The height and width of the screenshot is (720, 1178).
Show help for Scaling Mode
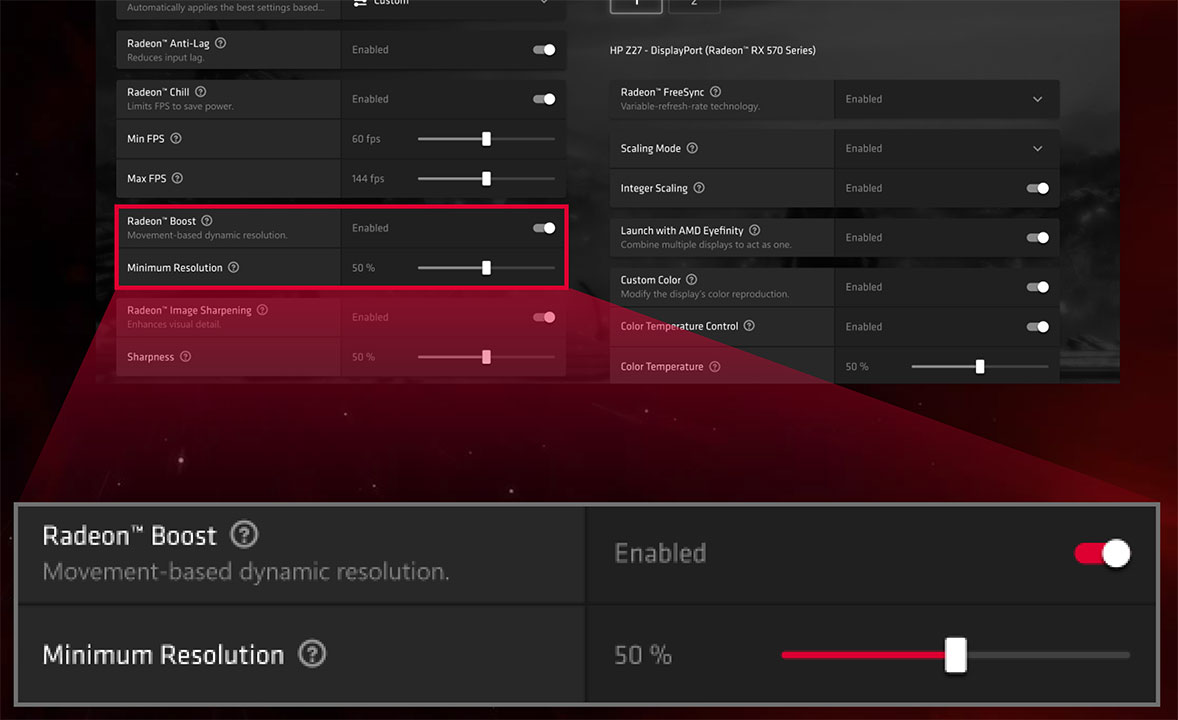coord(692,148)
